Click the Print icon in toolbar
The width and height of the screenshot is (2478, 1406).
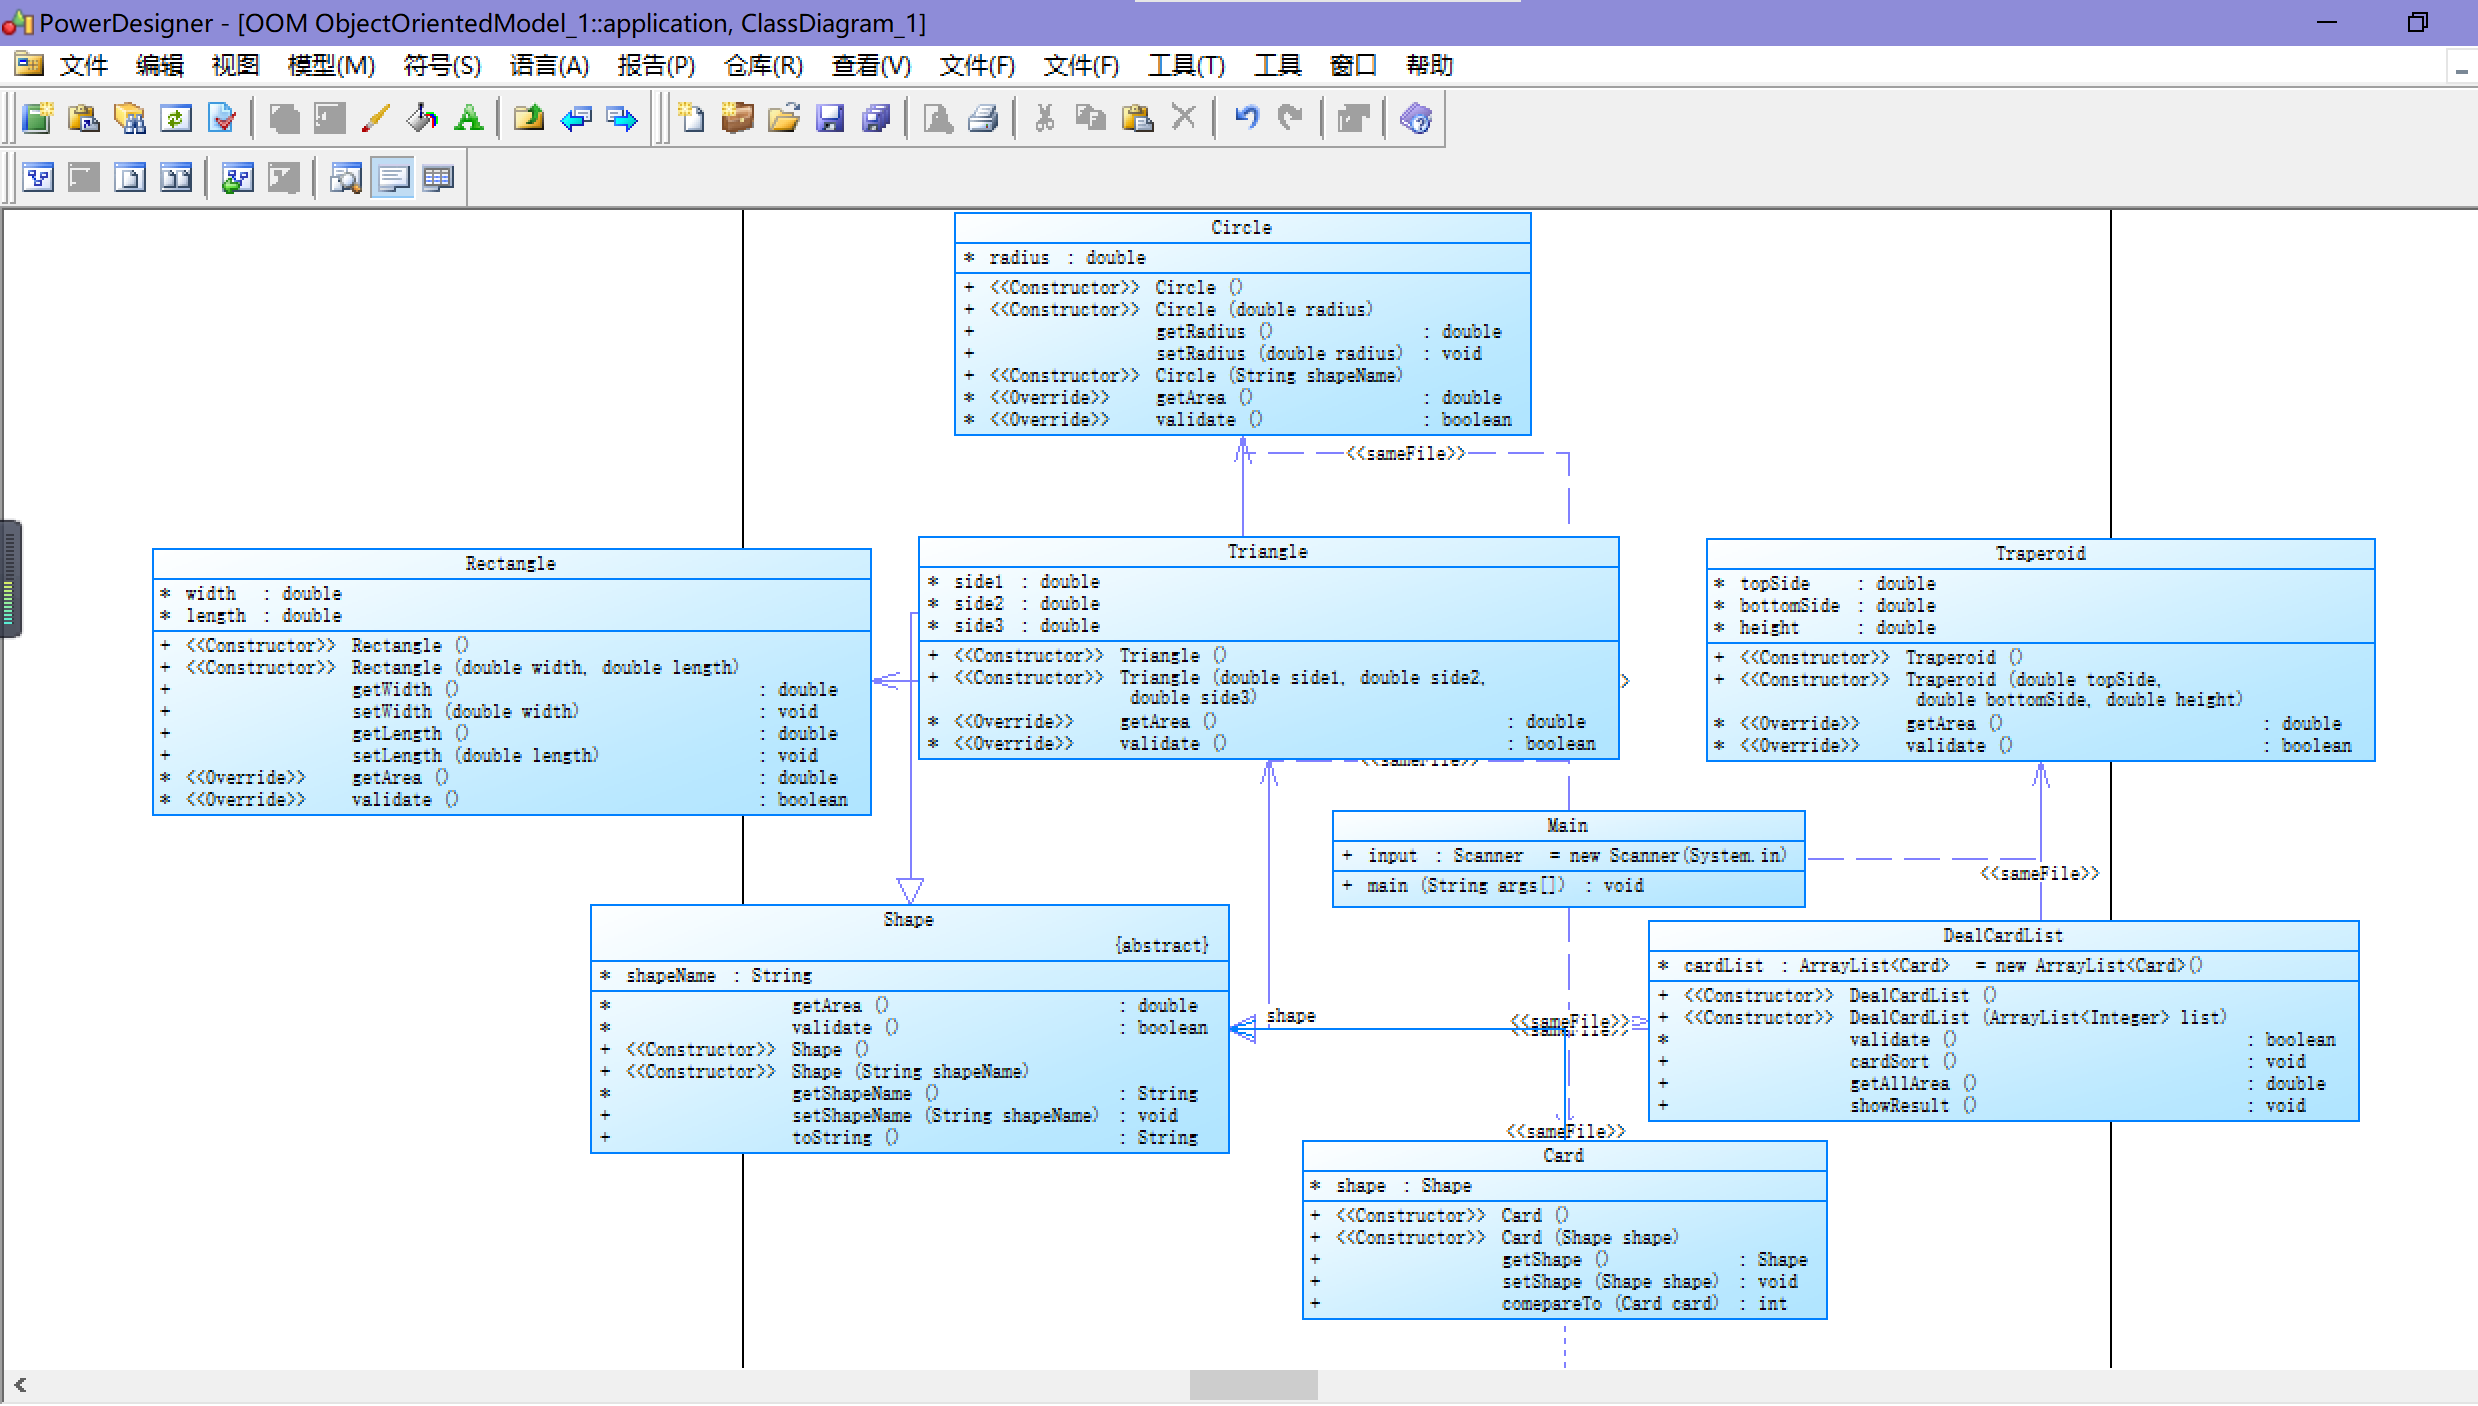(984, 119)
